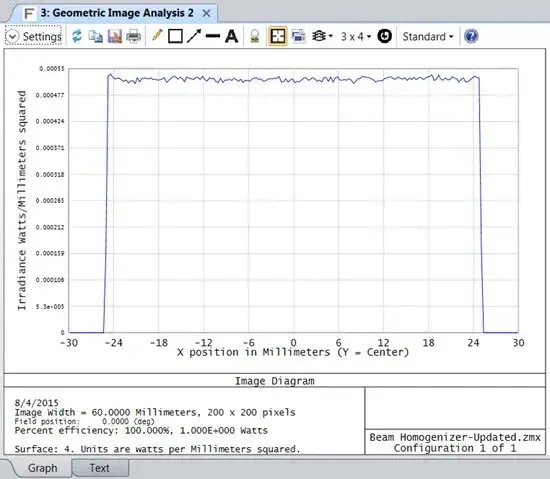Click the clone window icon

tap(299, 36)
